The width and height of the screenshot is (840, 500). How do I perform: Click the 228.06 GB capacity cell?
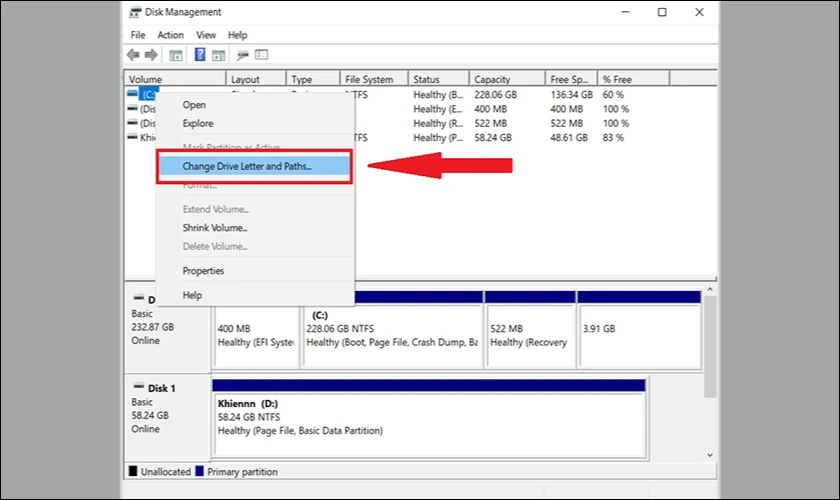pos(496,94)
